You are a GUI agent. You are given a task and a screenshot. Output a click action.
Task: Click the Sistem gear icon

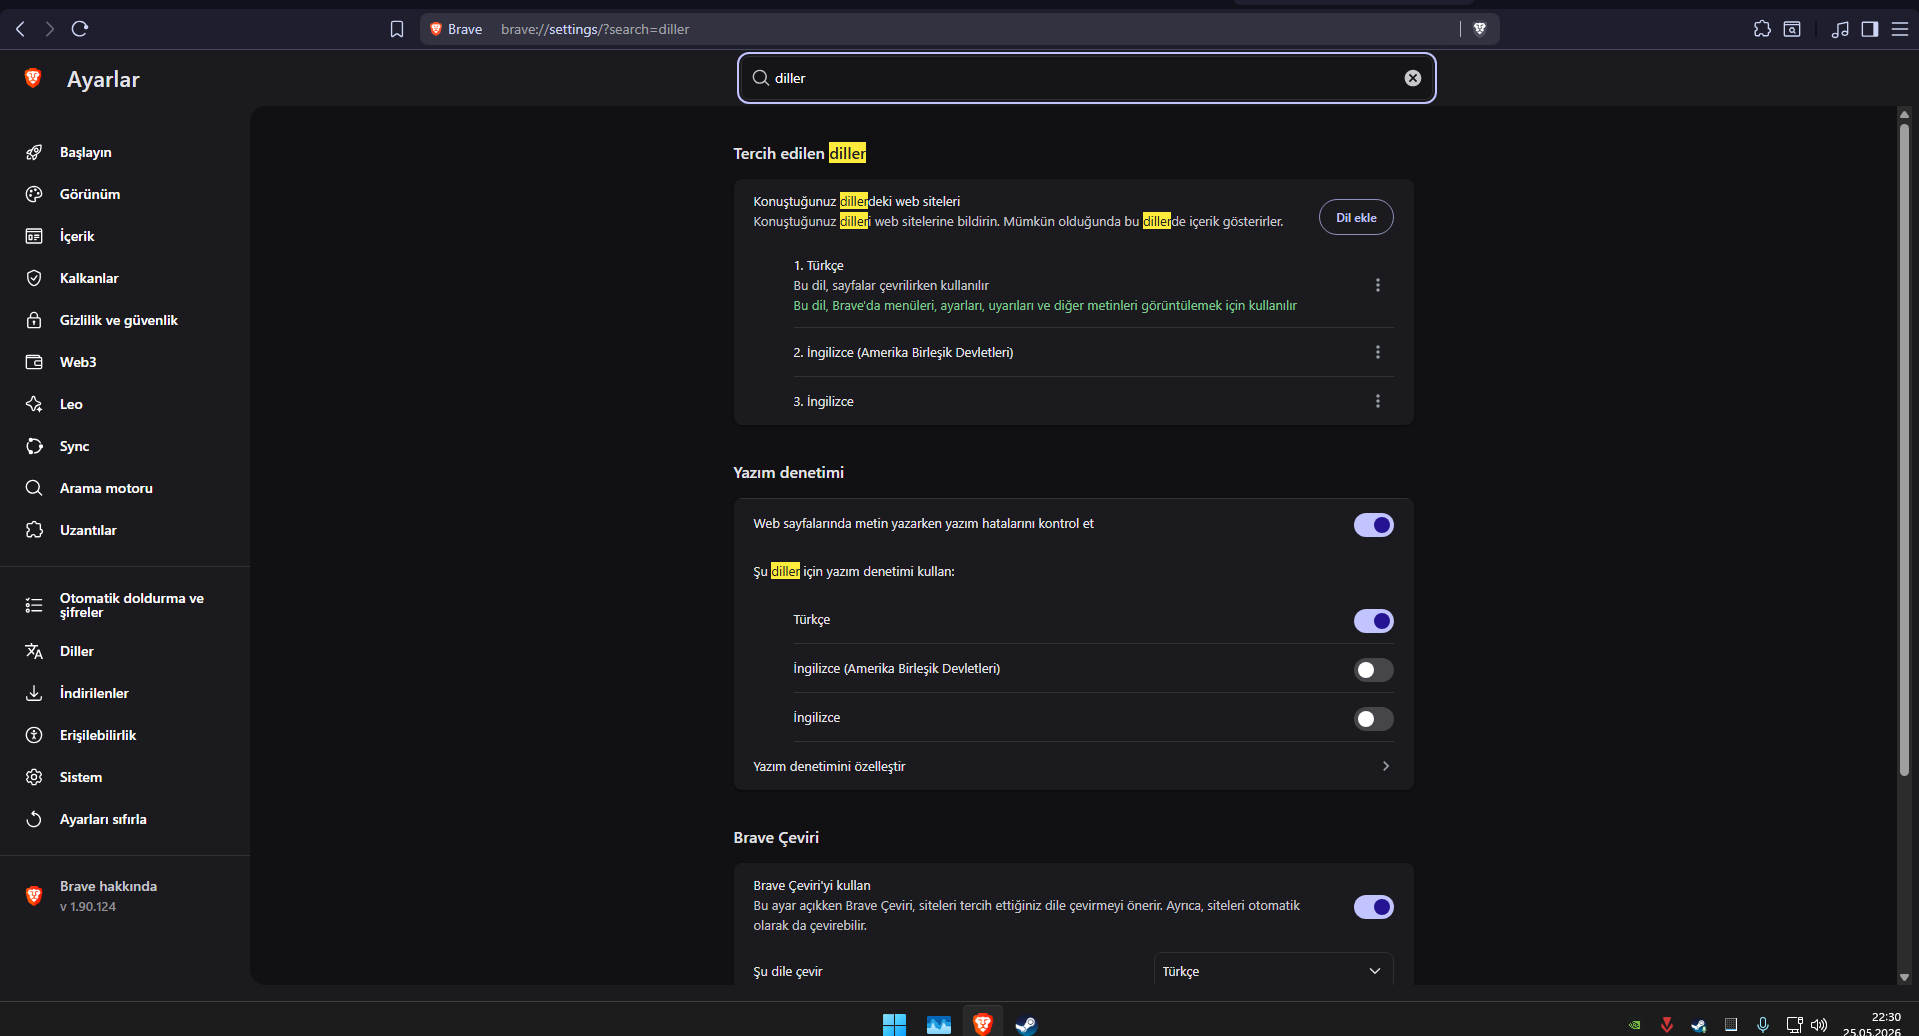tap(34, 777)
